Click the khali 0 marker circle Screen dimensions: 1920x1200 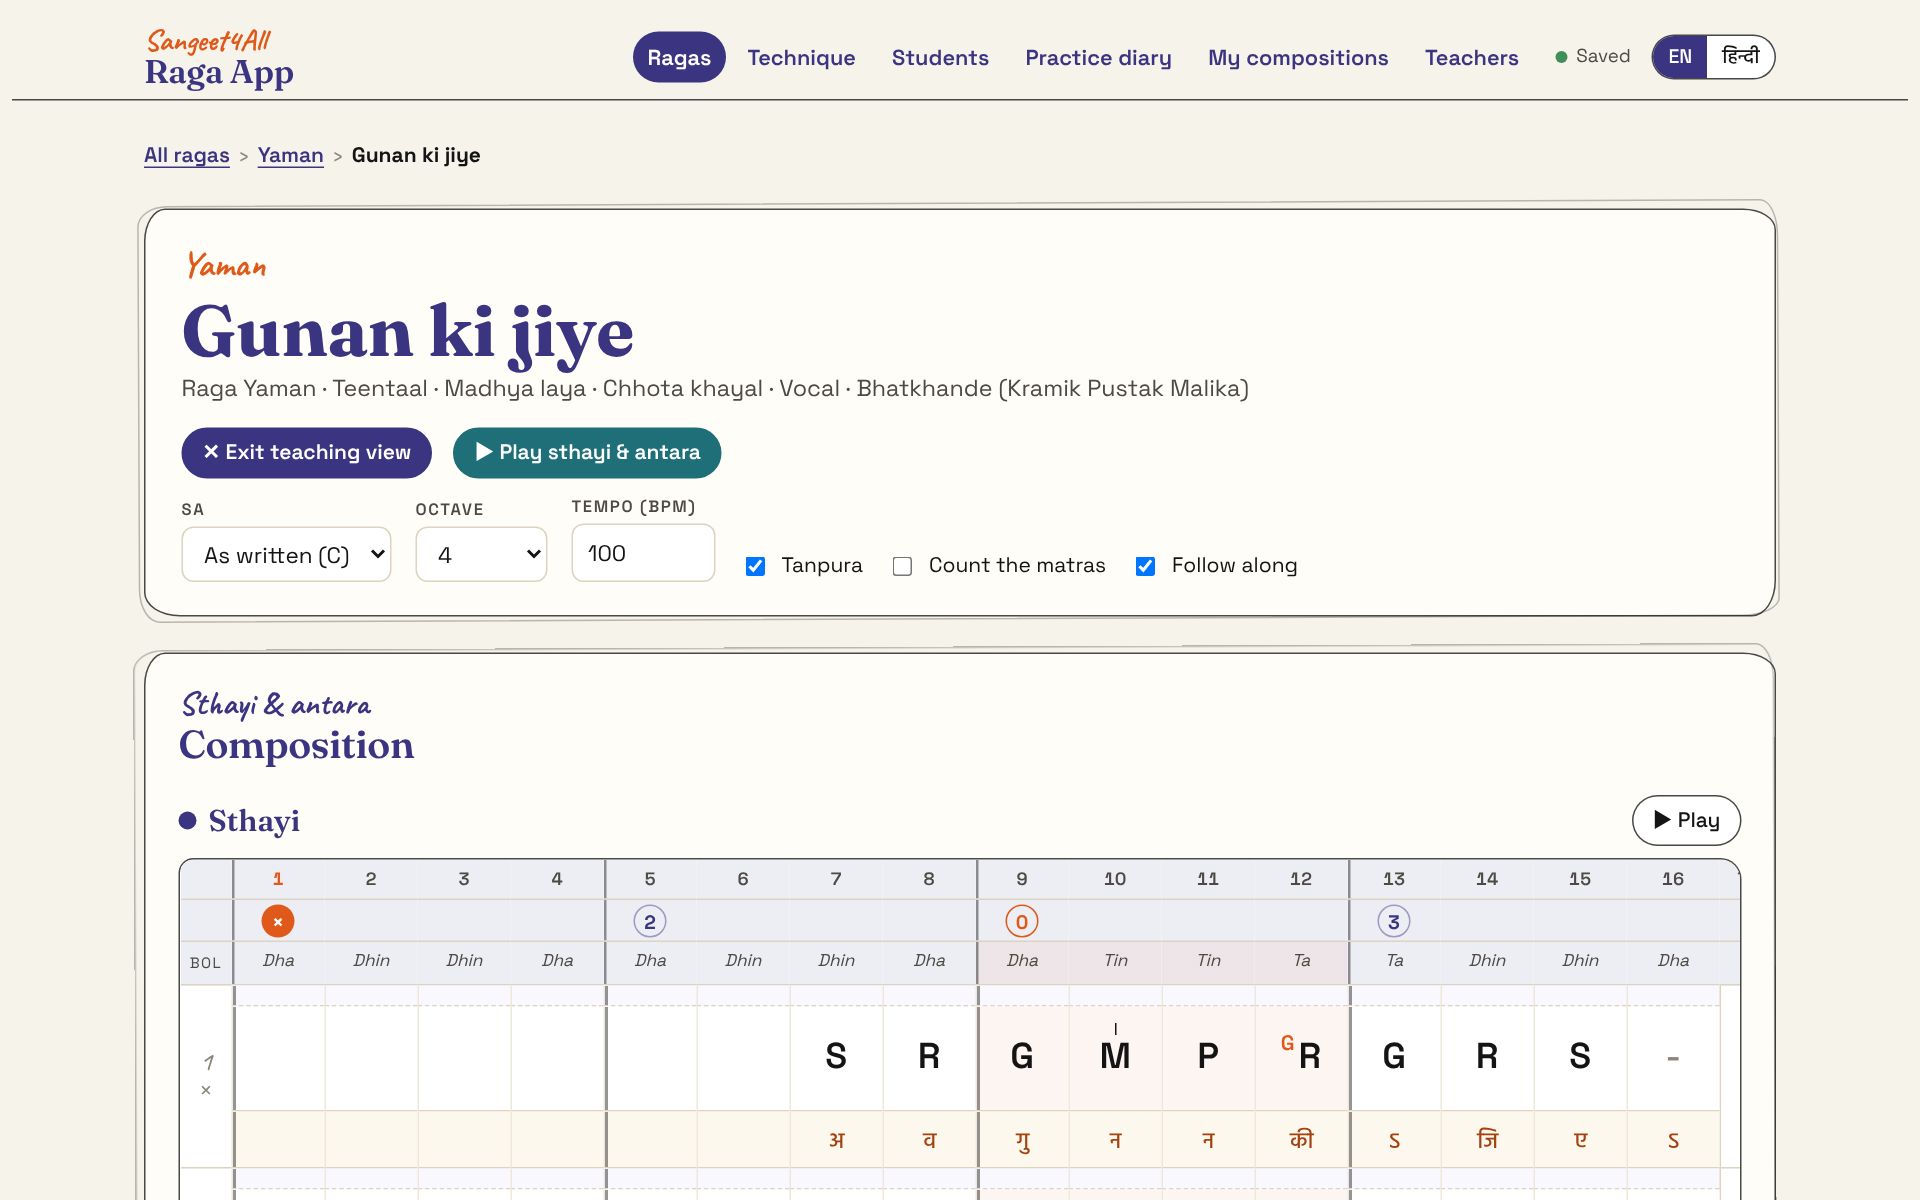[1022, 921]
